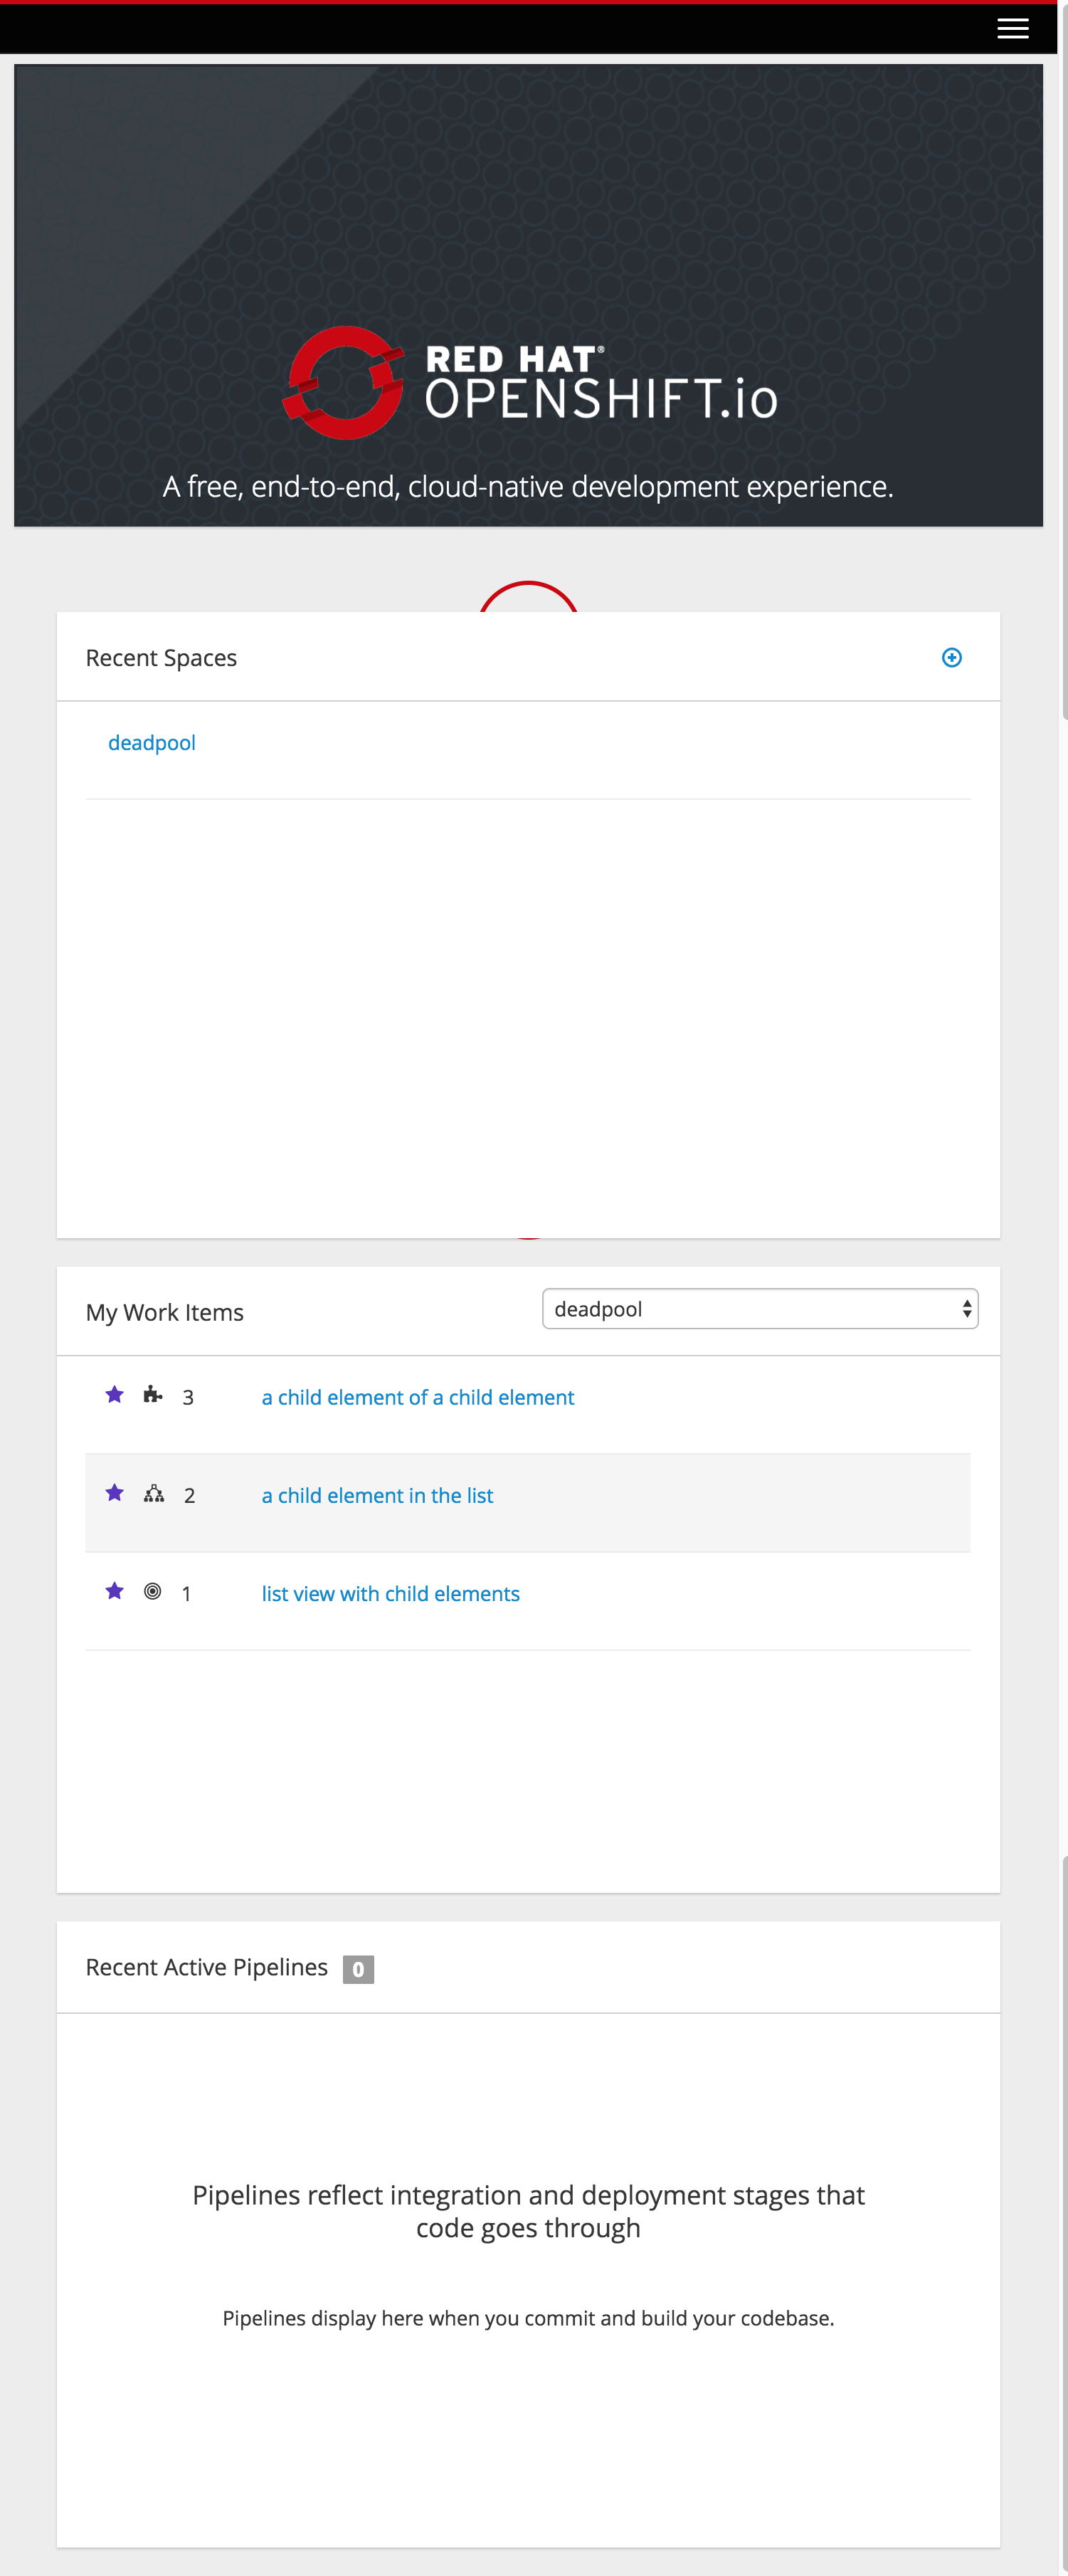Click the add space plus icon
The width and height of the screenshot is (1068, 2576).
(x=951, y=657)
